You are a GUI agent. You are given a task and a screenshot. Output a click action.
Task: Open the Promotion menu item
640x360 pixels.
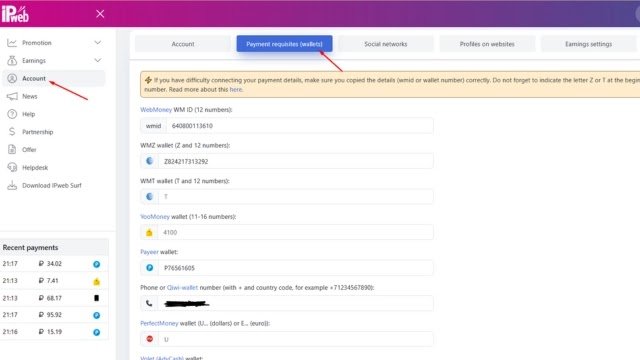[x=54, y=43]
